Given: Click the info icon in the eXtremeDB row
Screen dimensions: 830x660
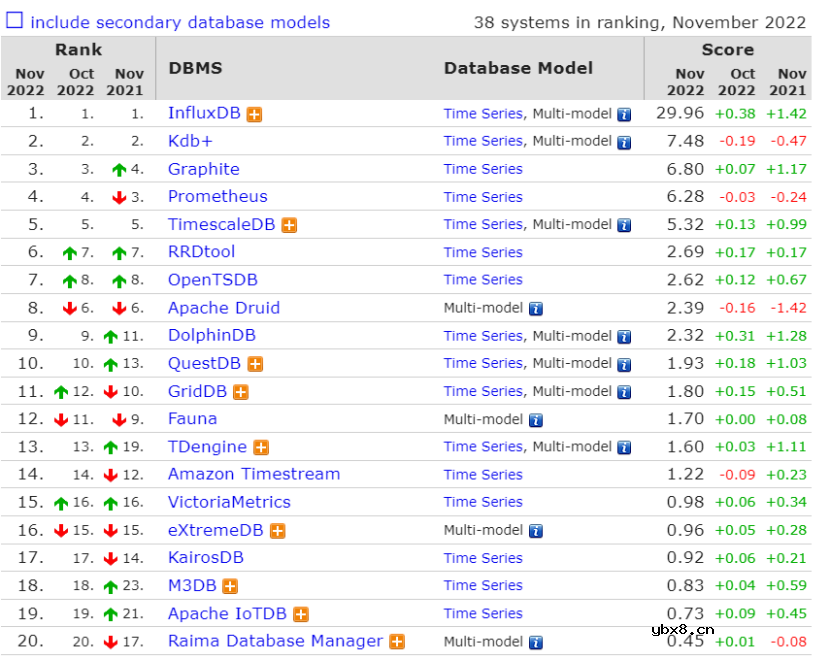Looking at the screenshot, I should tap(536, 531).
